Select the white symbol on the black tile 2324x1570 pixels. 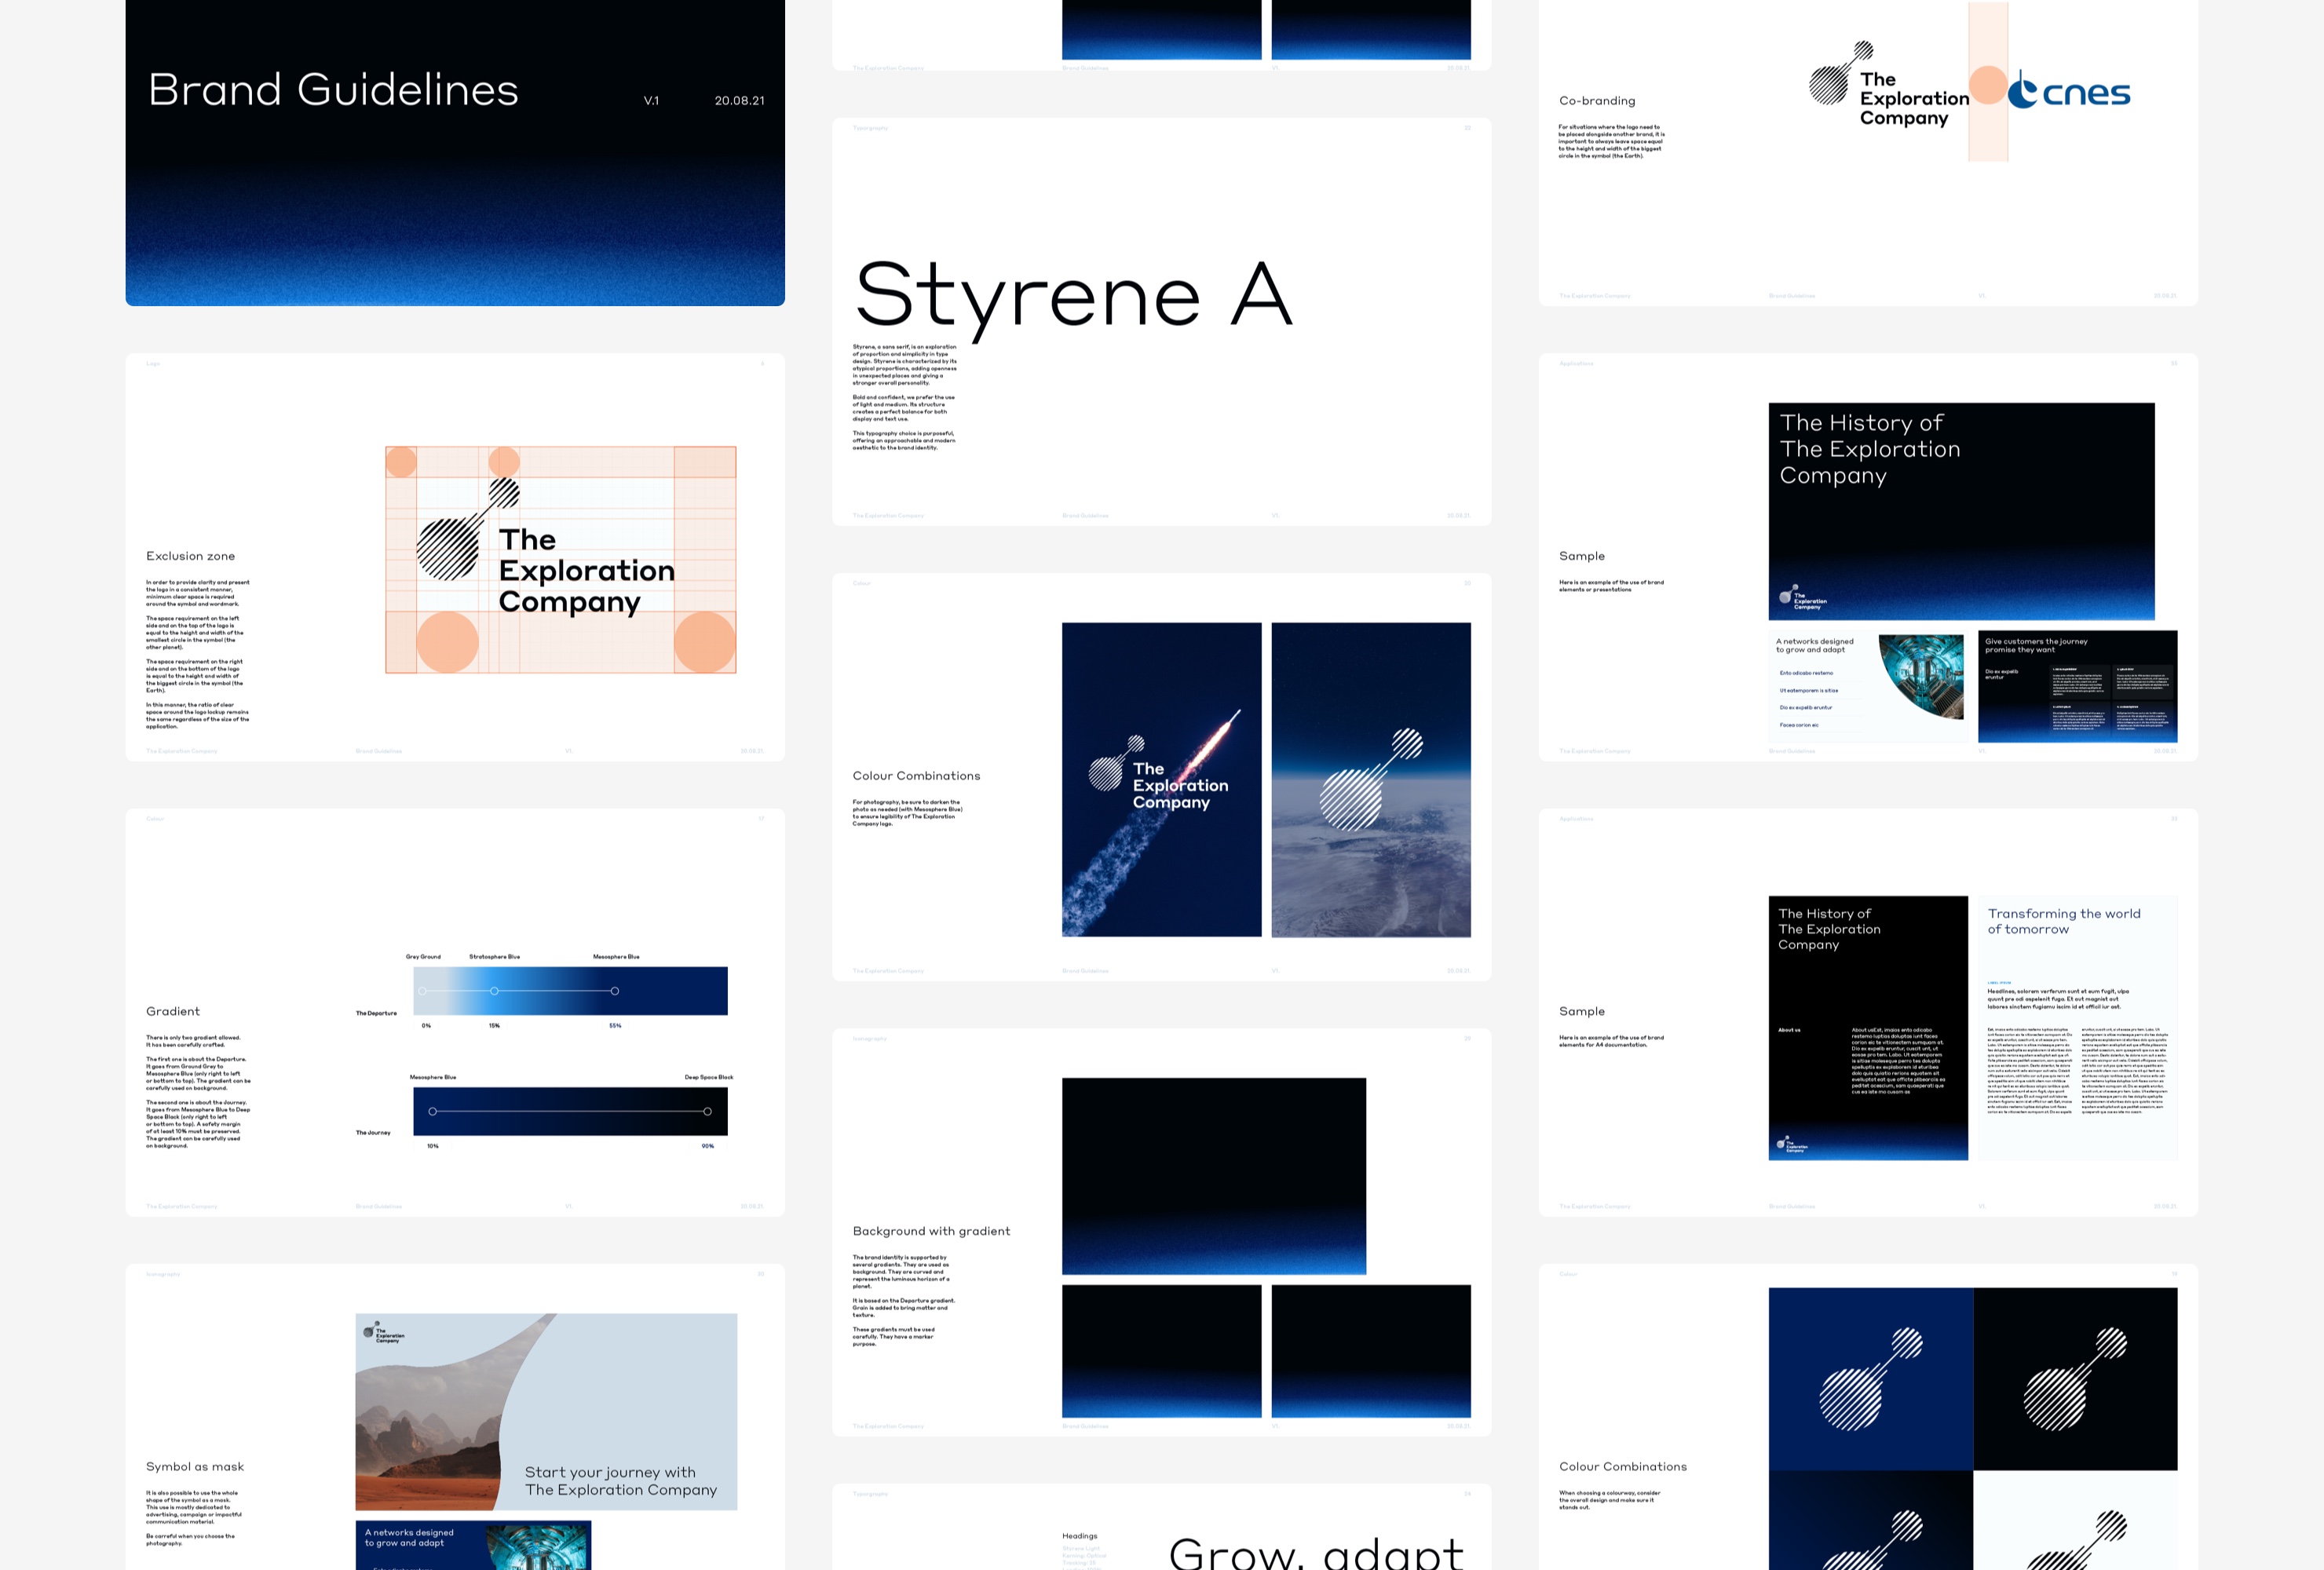(2075, 1378)
